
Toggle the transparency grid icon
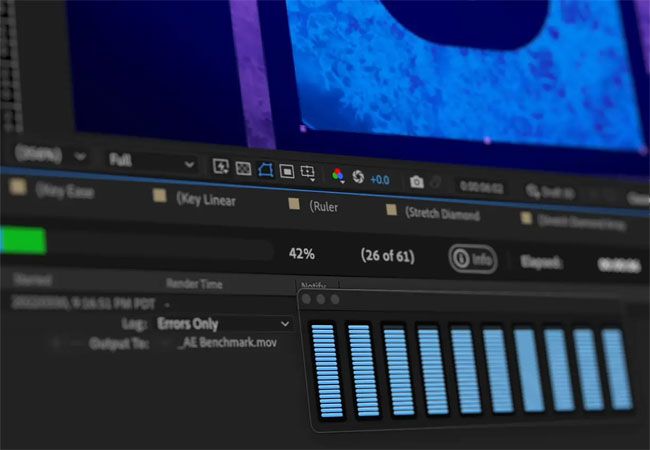pos(243,169)
